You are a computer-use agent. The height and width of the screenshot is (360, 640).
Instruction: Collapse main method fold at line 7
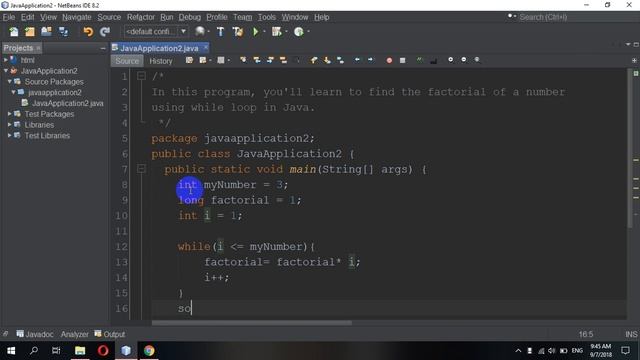[141, 168]
